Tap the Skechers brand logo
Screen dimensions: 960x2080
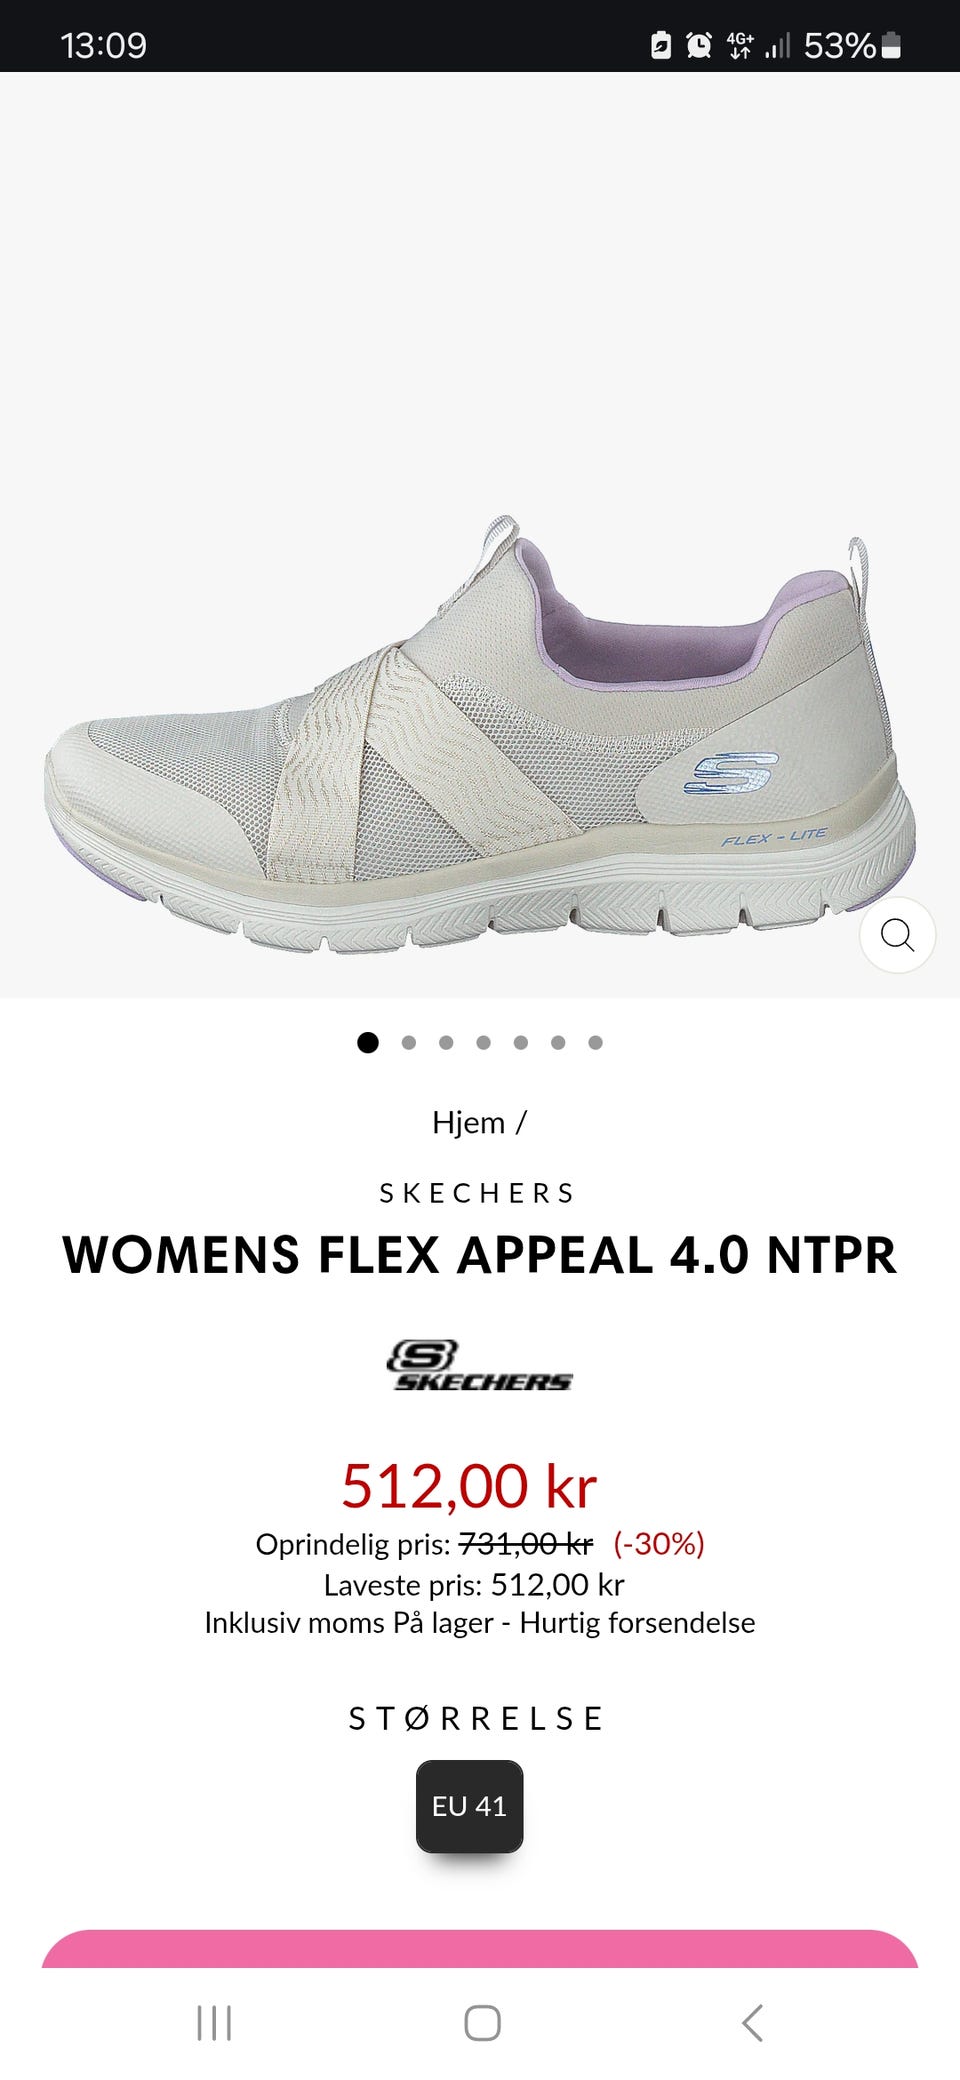pyautogui.click(x=479, y=1365)
